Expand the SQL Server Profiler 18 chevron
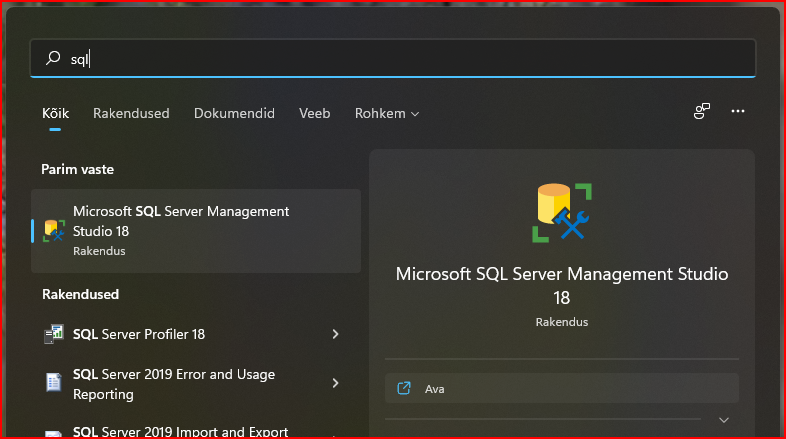The image size is (786, 439). [335, 334]
